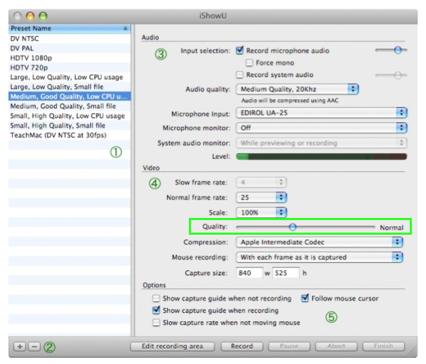Open the Mouse recording dropdown
This screenshot has height=364, width=426.
click(x=319, y=257)
